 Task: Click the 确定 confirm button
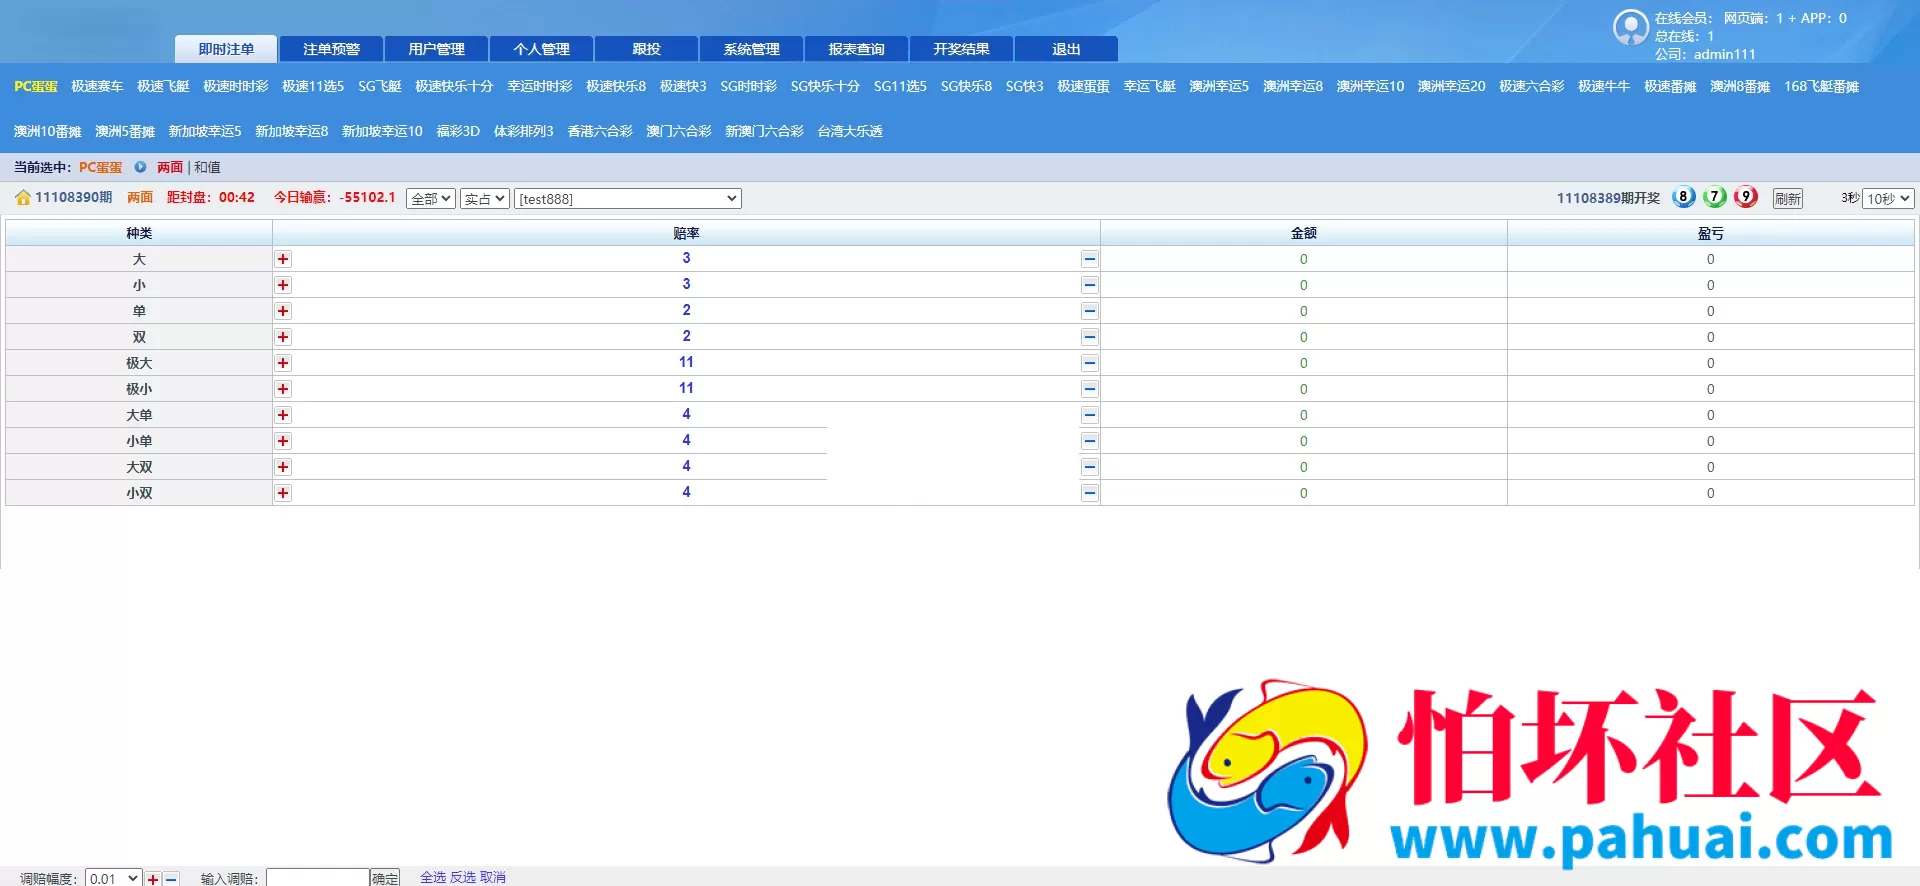click(385, 878)
